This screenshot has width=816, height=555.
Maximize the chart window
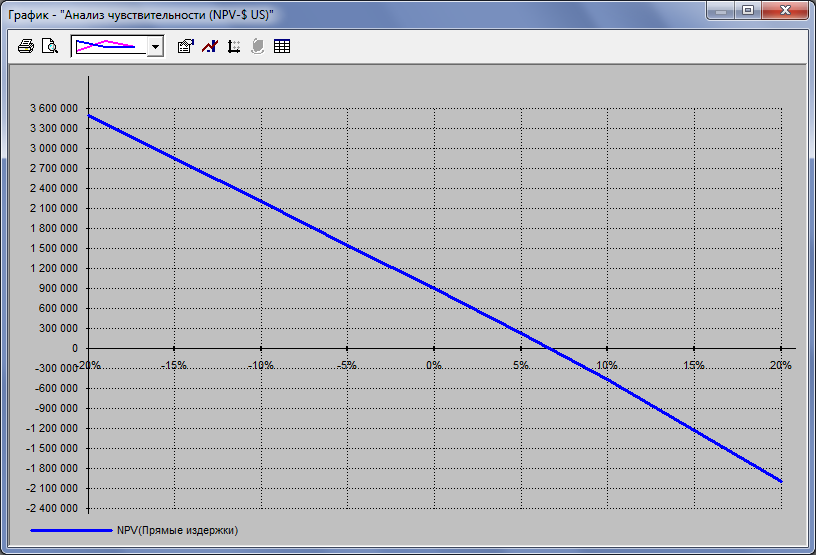click(x=748, y=10)
